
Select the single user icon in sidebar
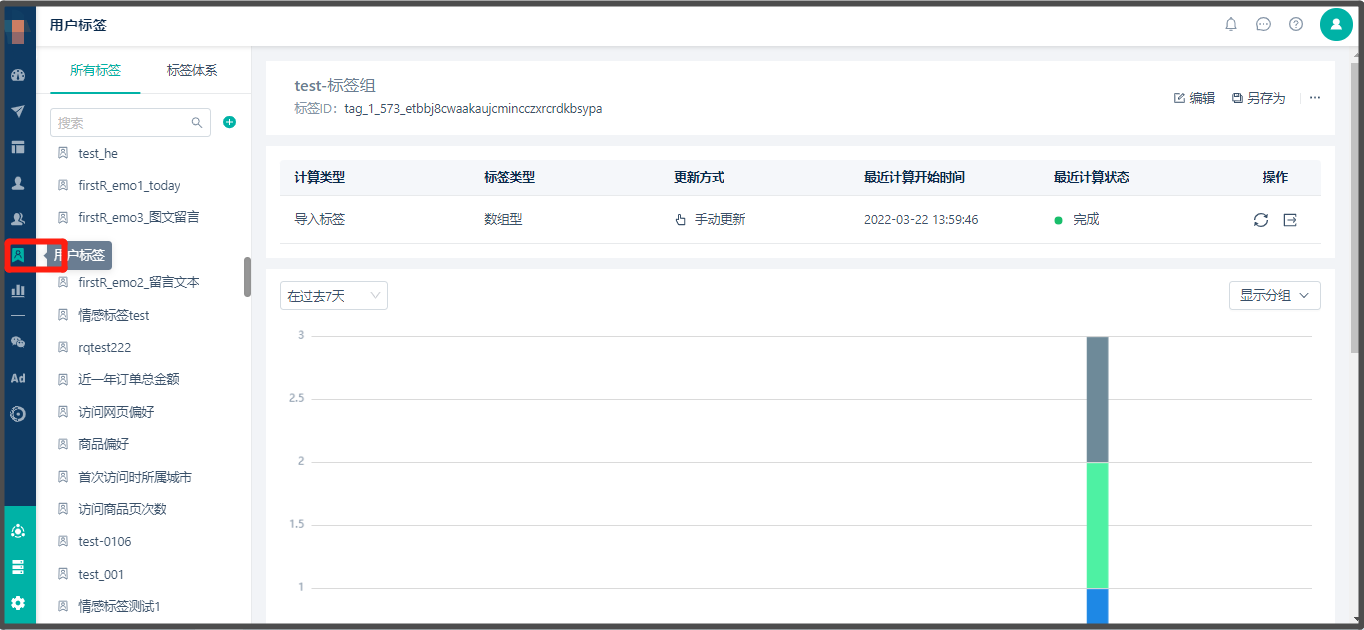pyautogui.click(x=18, y=183)
